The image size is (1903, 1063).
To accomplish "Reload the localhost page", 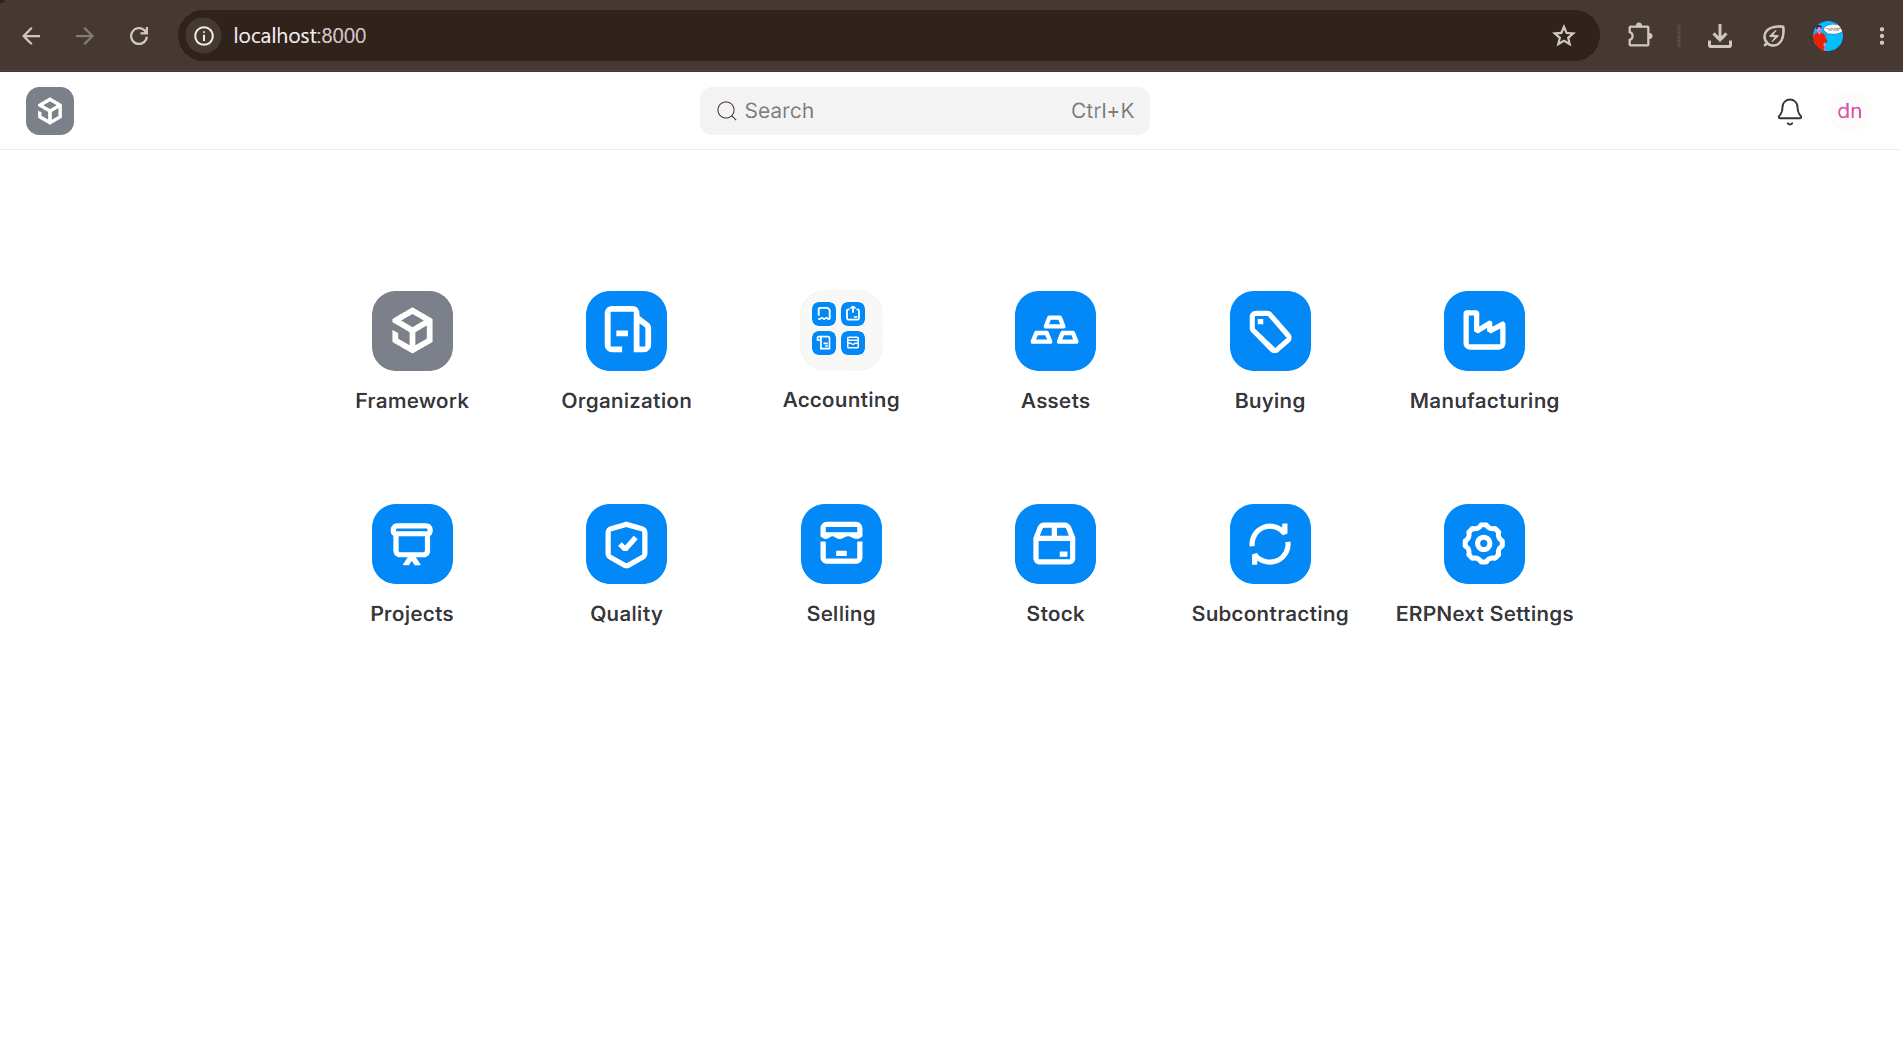I will coord(139,36).
